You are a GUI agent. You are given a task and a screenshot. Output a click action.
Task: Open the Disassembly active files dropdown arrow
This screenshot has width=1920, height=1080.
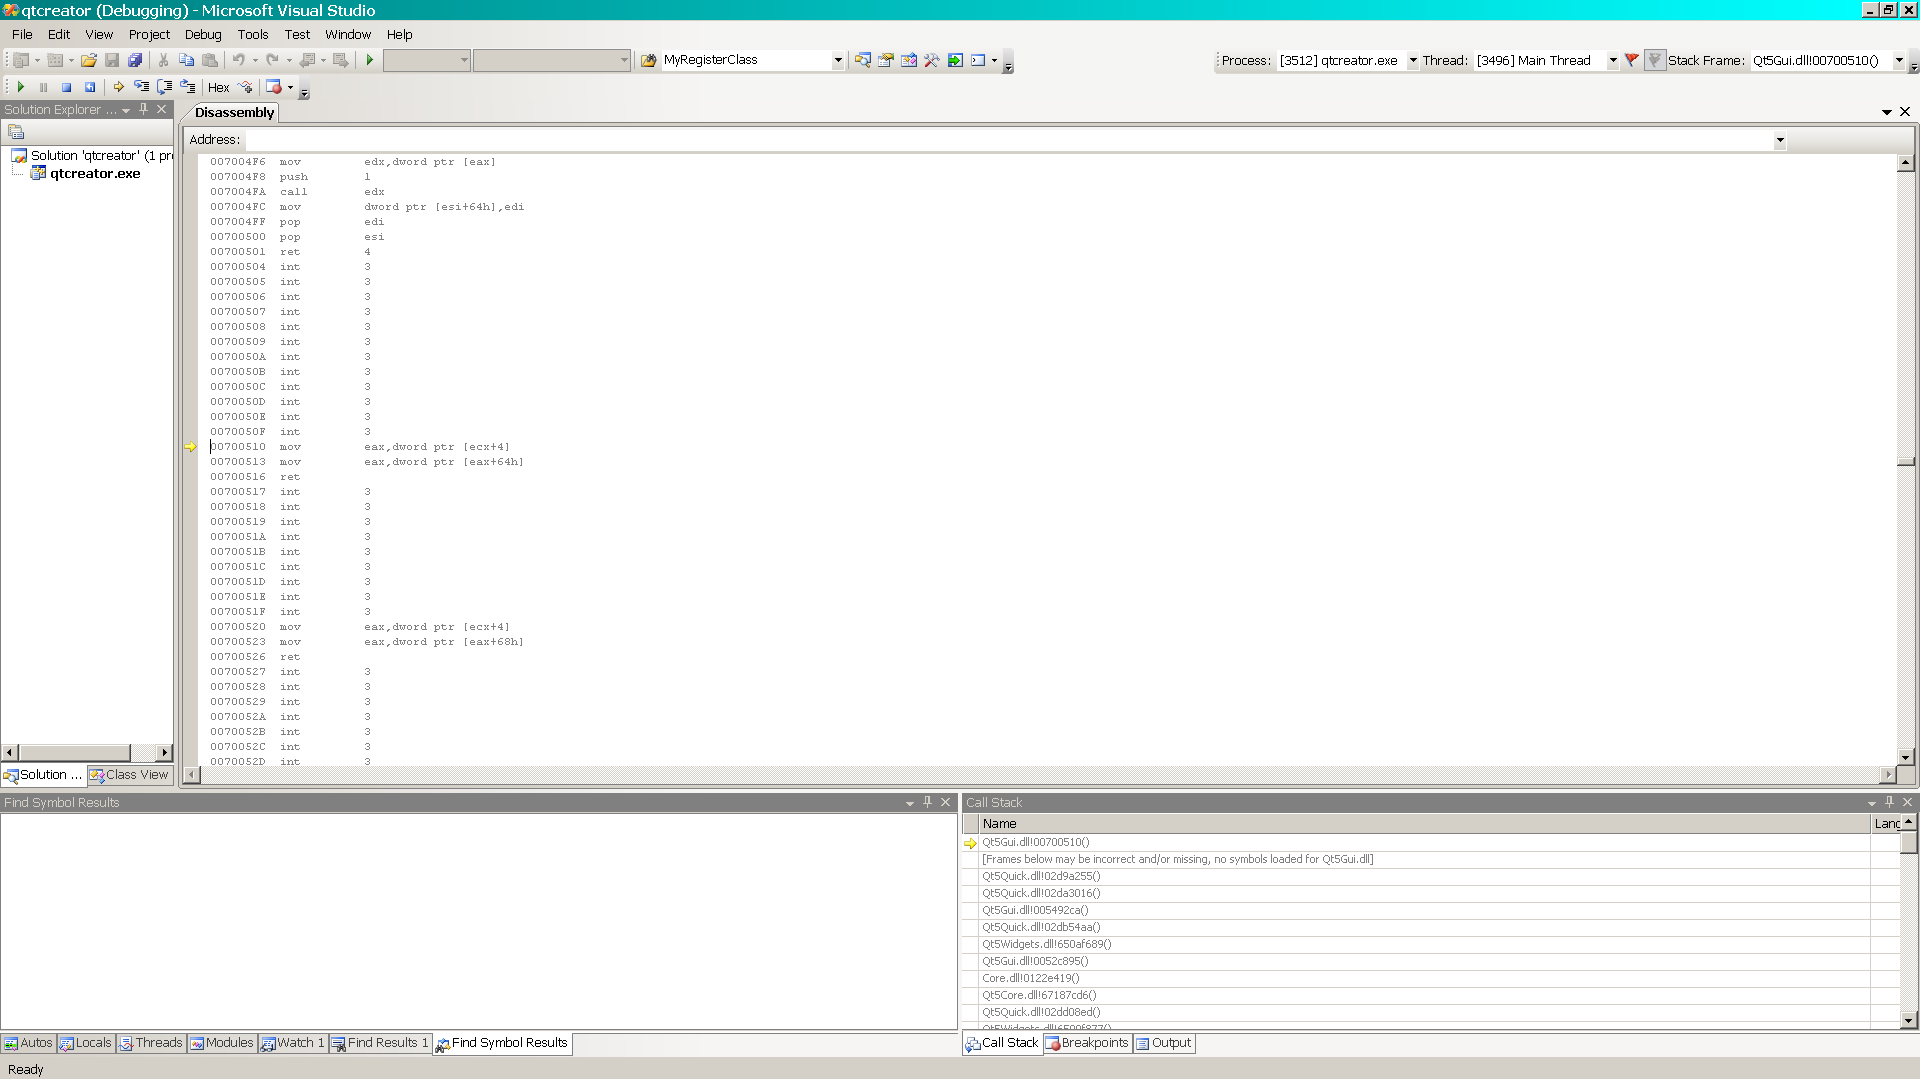[x=1887, y=112]
